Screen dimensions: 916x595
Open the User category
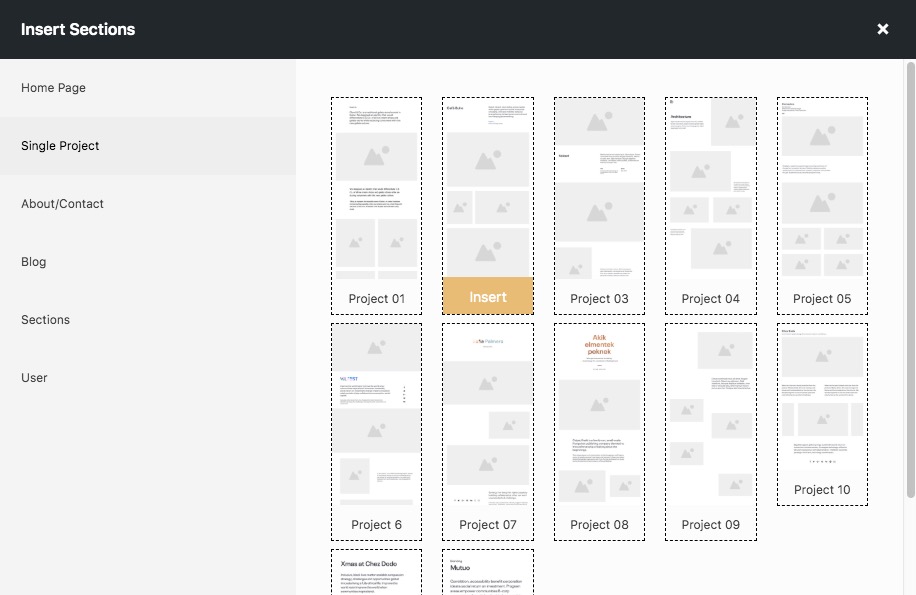point(148,378)
